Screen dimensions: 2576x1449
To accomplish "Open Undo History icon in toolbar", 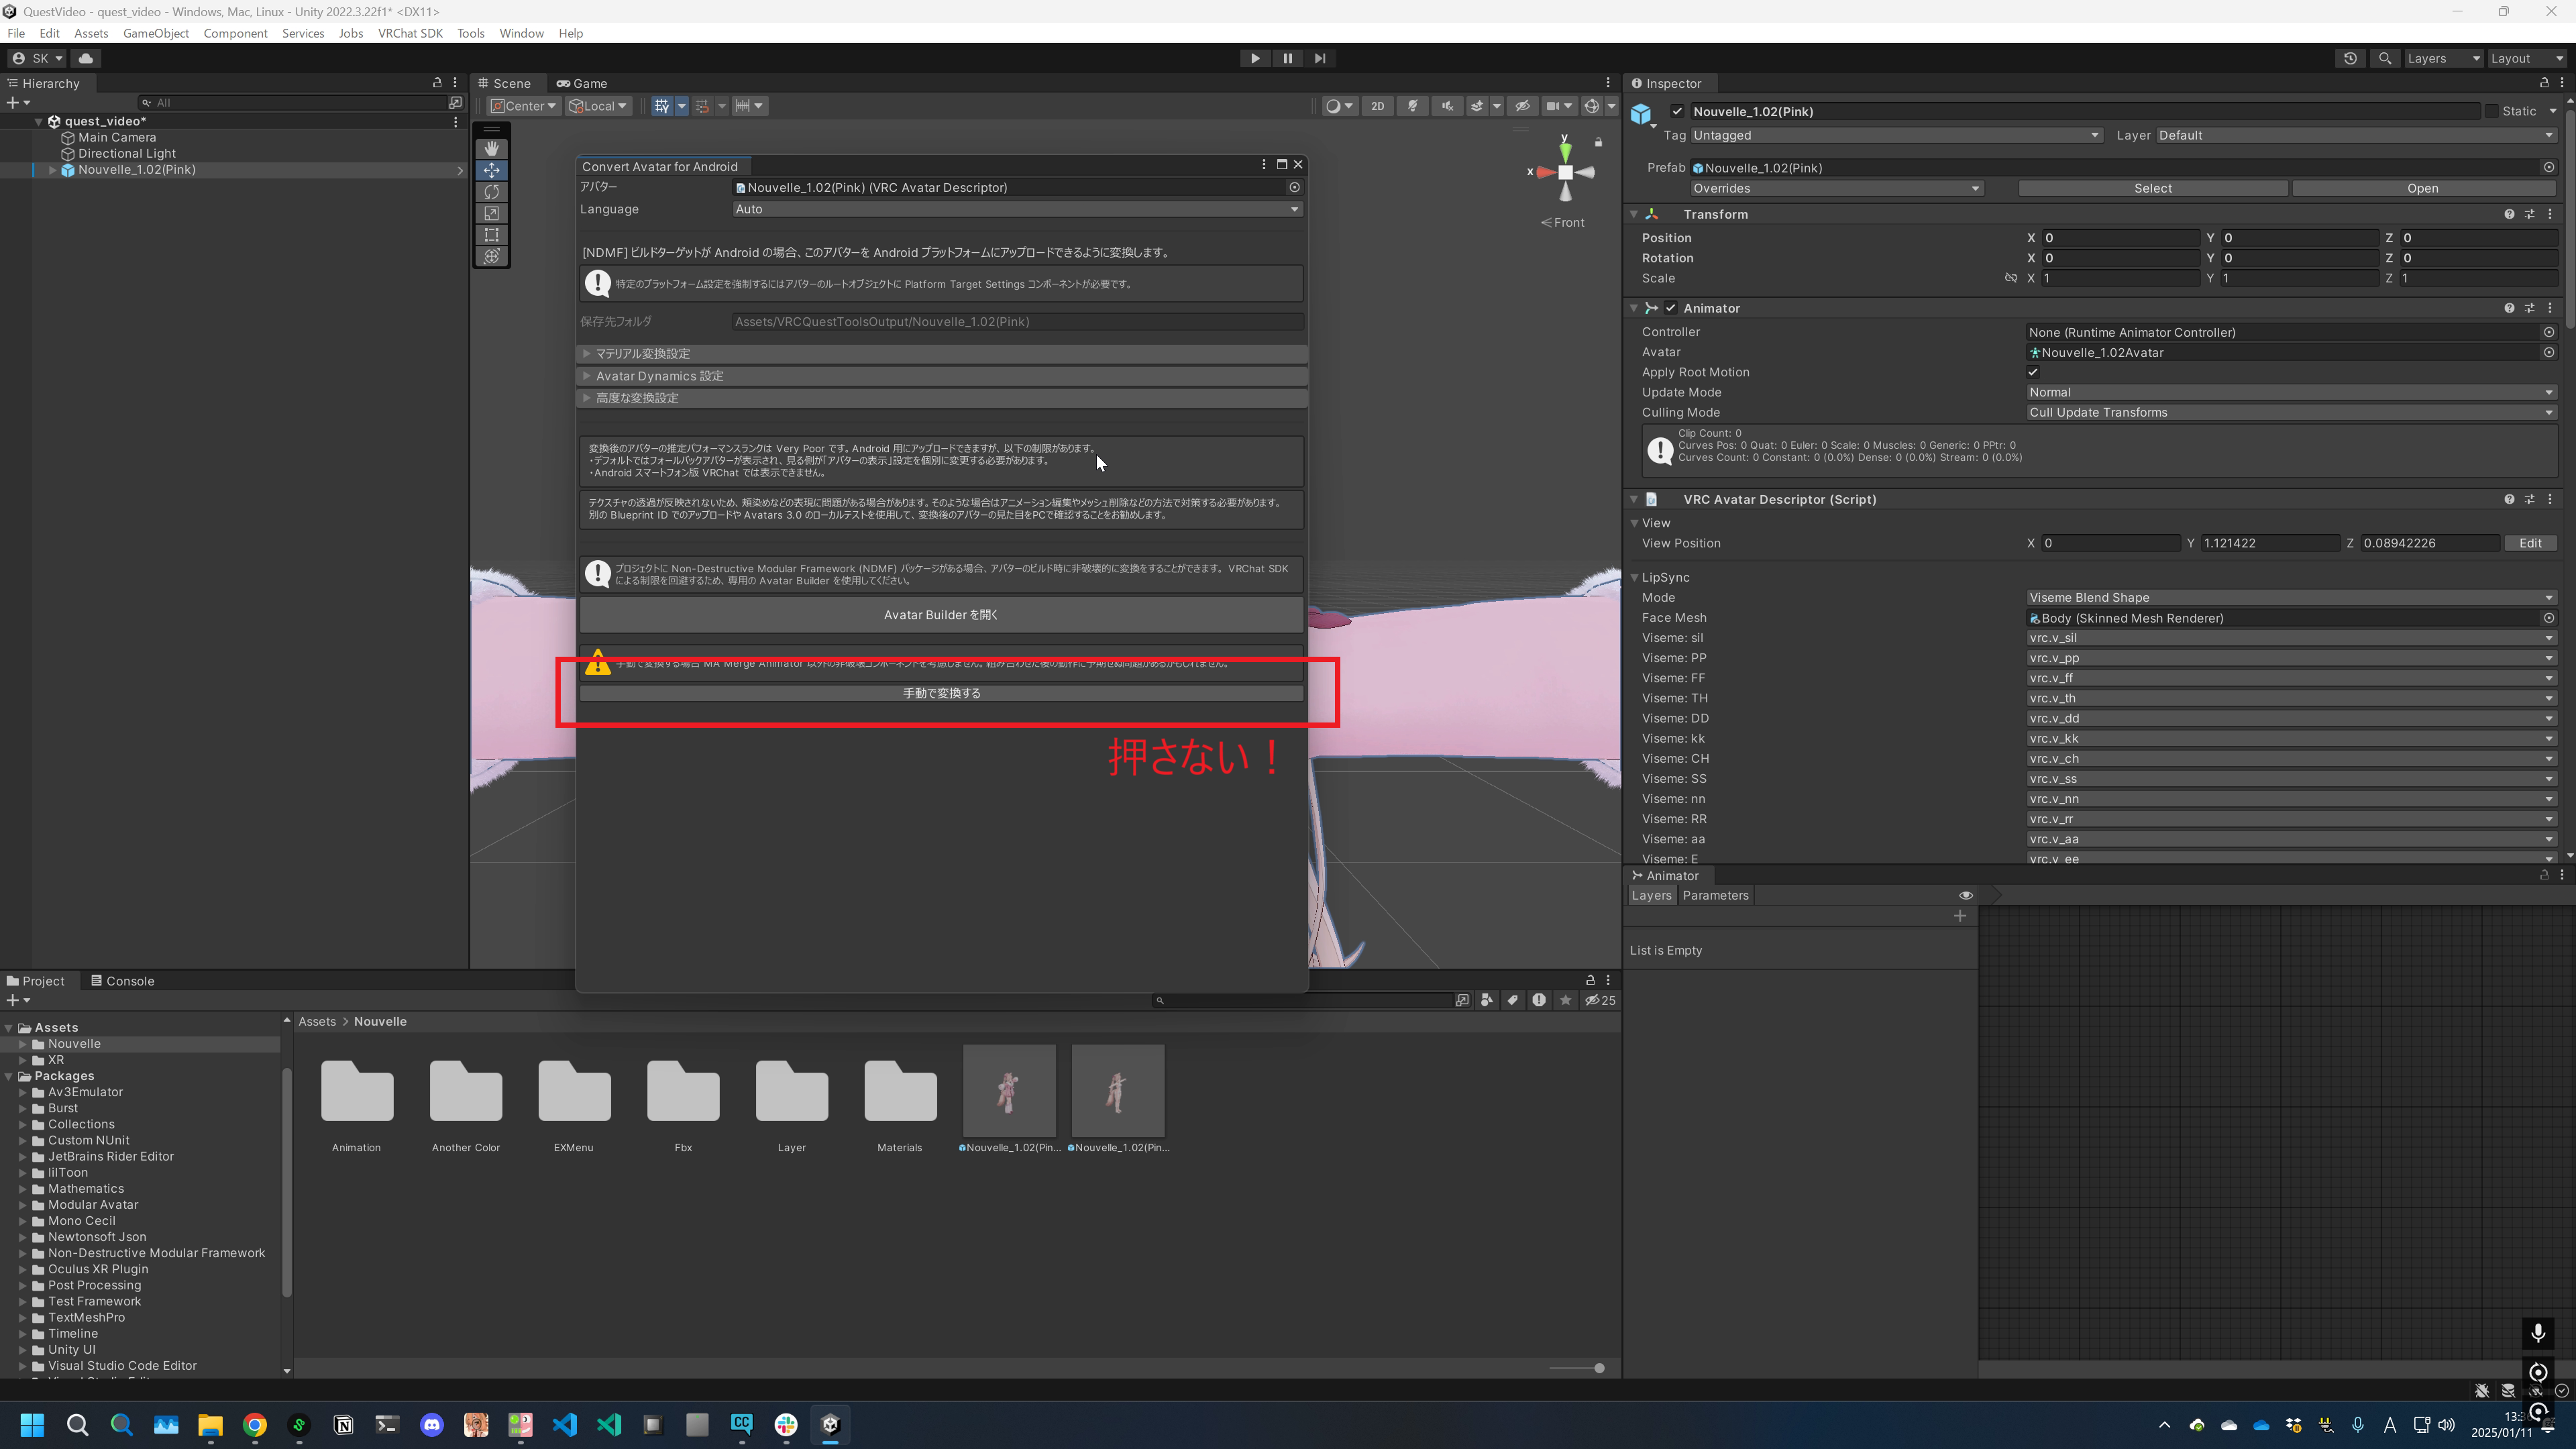I will pos(2350,58).
